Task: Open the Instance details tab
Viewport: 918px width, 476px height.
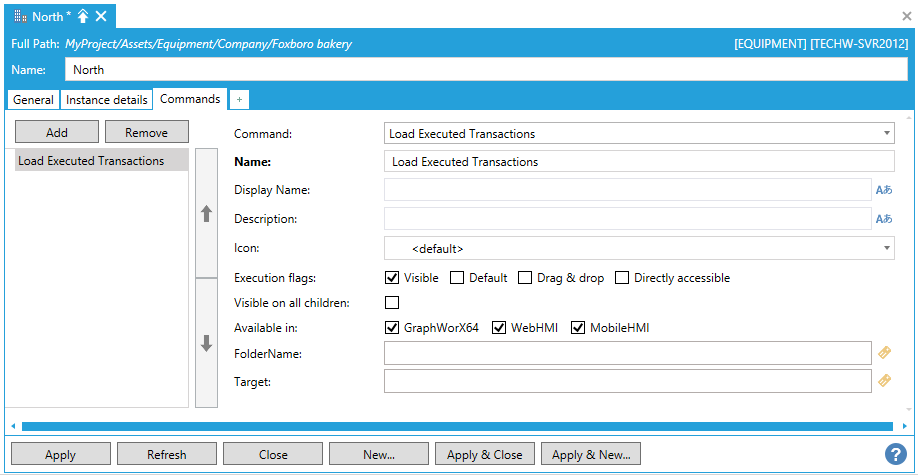Action: coord(107,100)
